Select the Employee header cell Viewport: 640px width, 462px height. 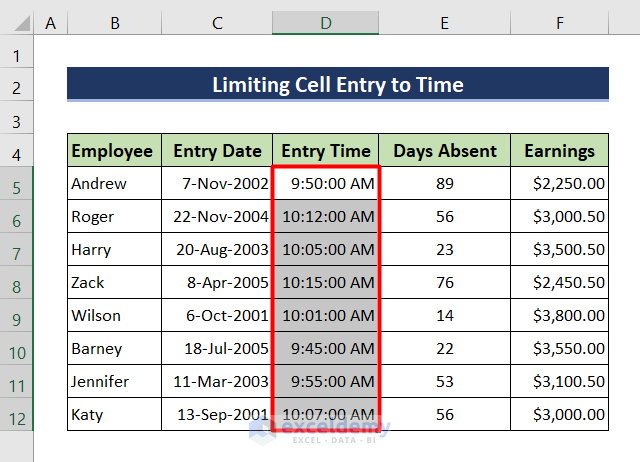pyautogui.click(x=114, y=151)
